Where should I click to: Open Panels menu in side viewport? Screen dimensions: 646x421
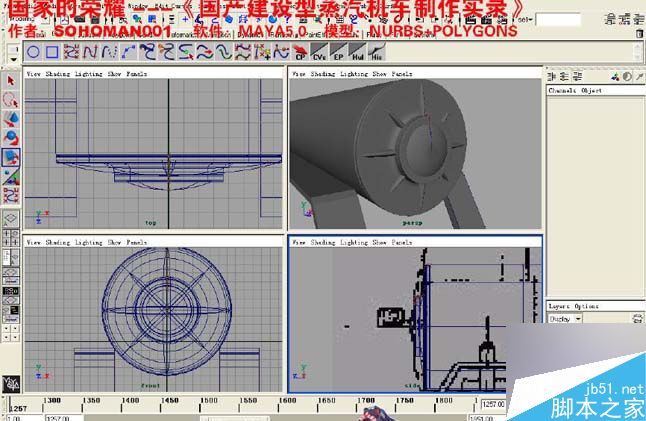[400, 242]
